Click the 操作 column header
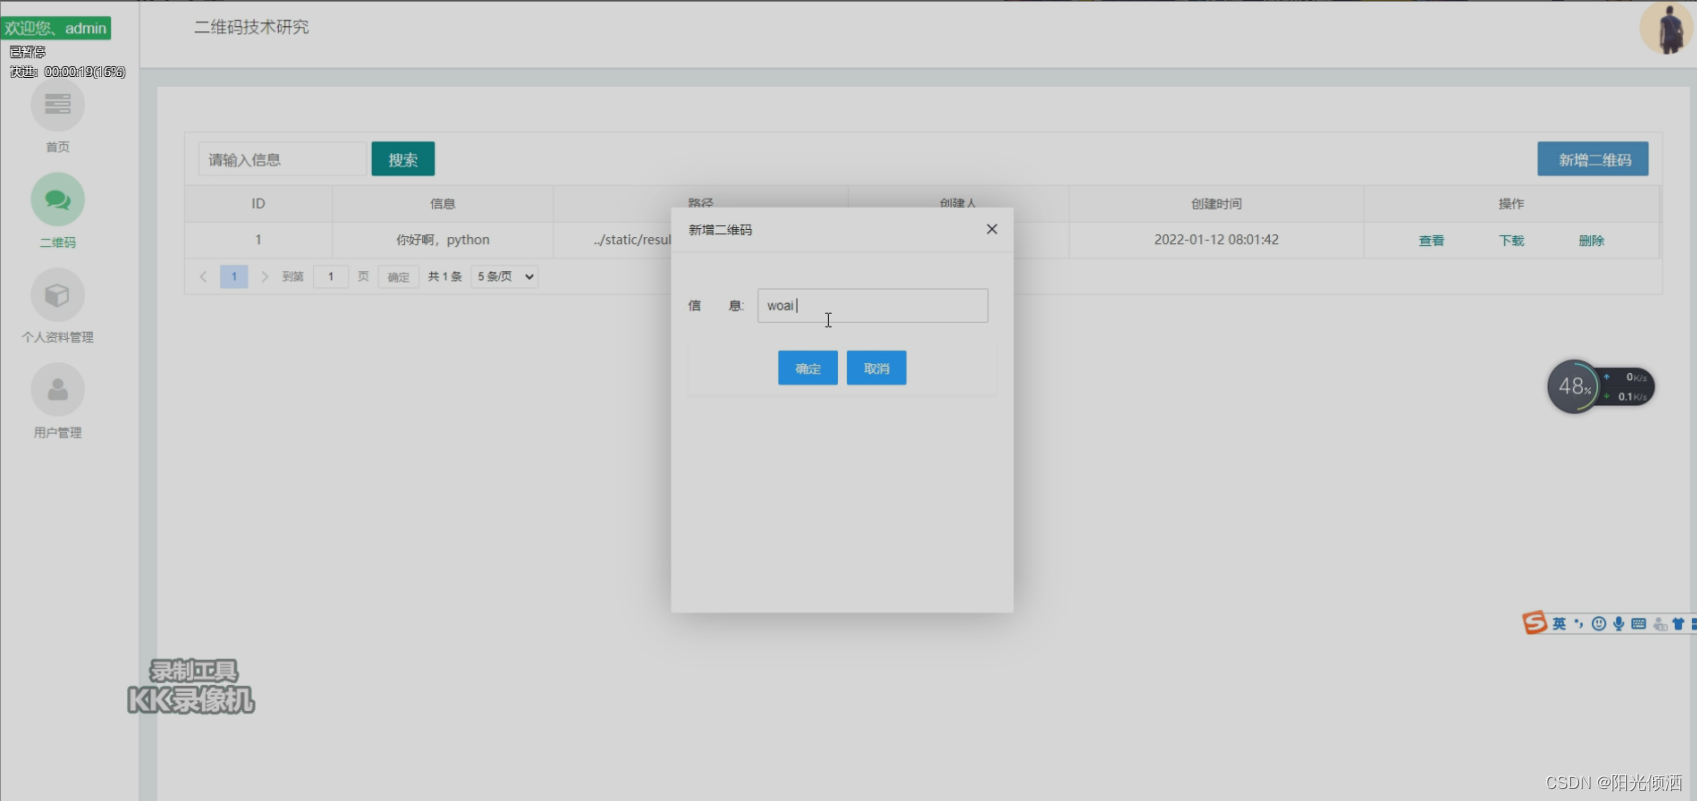1697x801 pixels. click(1511, 204)
